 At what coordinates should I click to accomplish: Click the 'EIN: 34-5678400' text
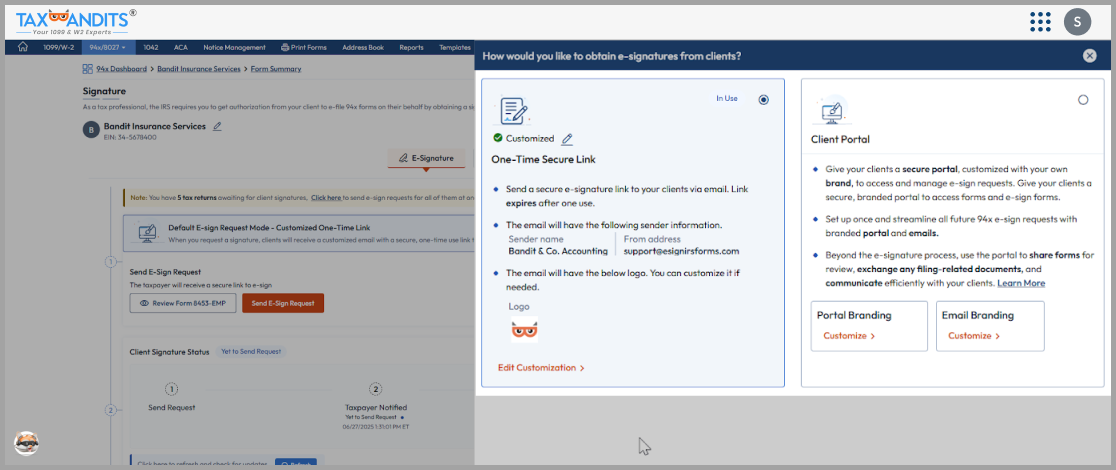point(130,137)
